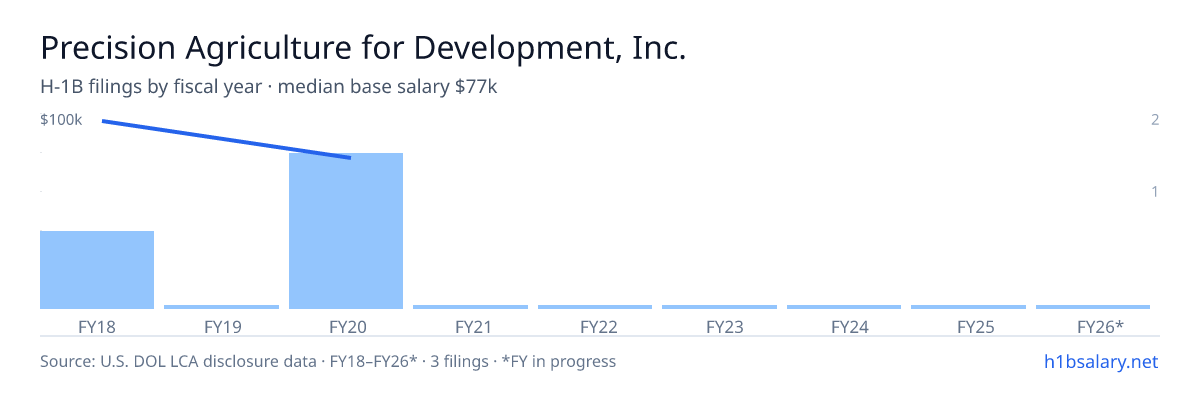1200x400 pixels.
Task: Open the h1bsalary.net link
Action: pyautogui.click(x=1099, y=361)
